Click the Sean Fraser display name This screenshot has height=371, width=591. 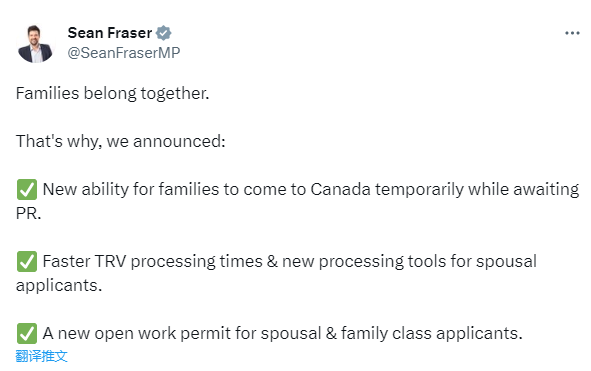pyautogui.click(x=110, y=33)
